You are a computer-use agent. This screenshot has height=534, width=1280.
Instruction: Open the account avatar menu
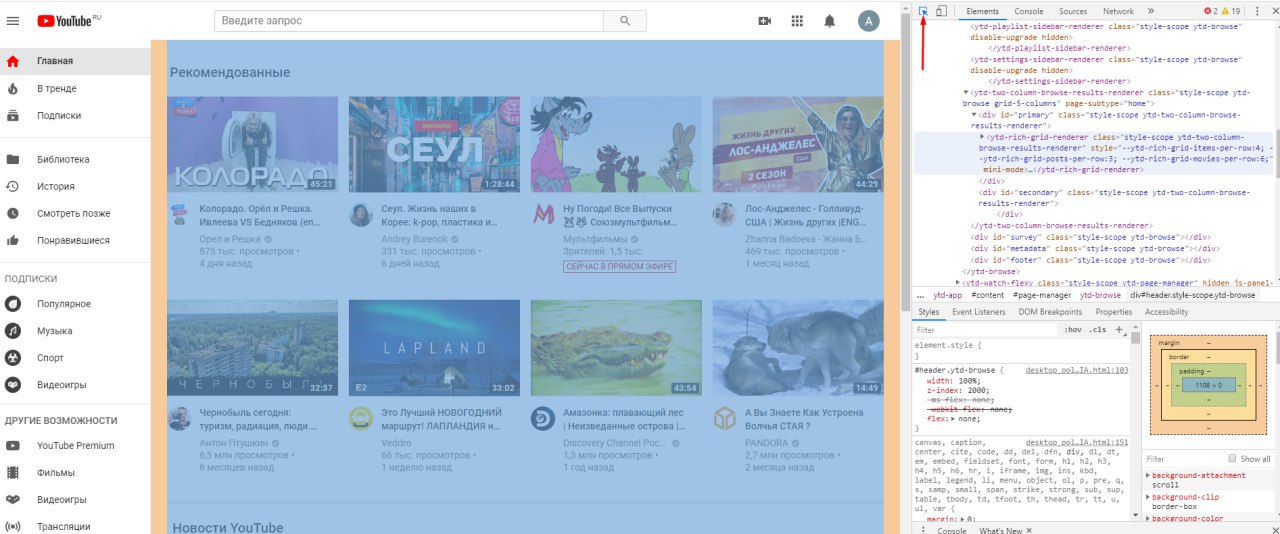(x=869, y=20)
